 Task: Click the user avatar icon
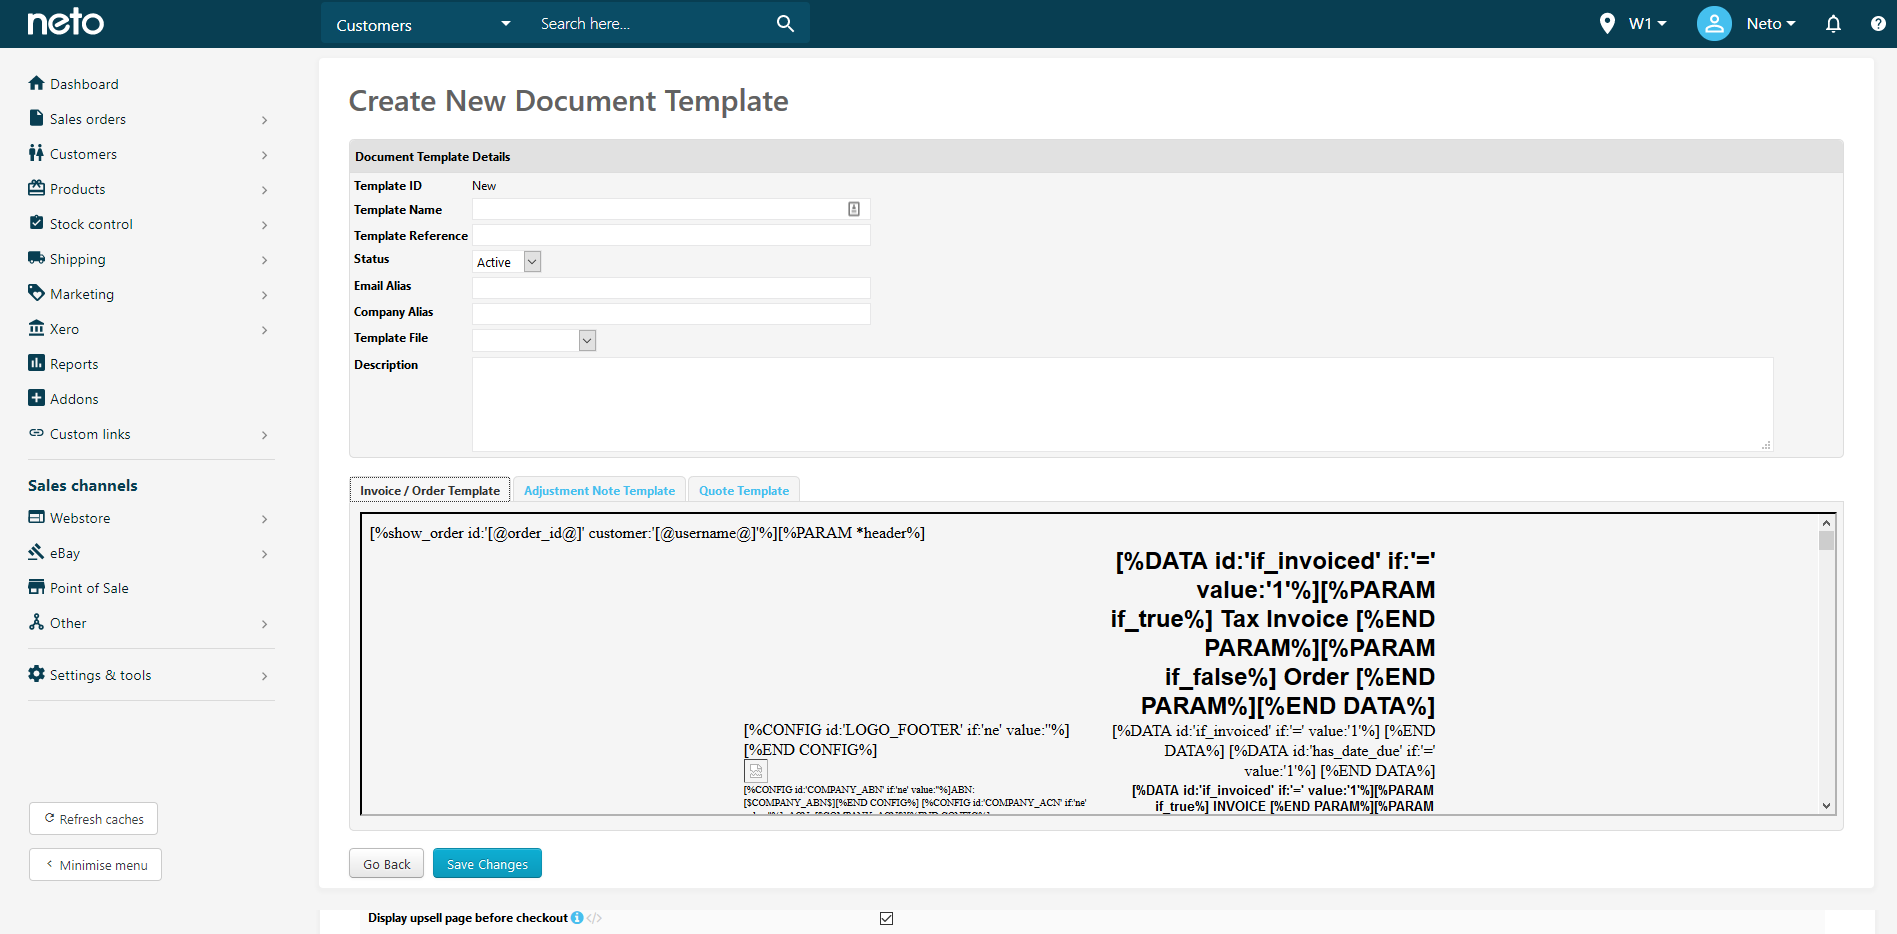1713,24
